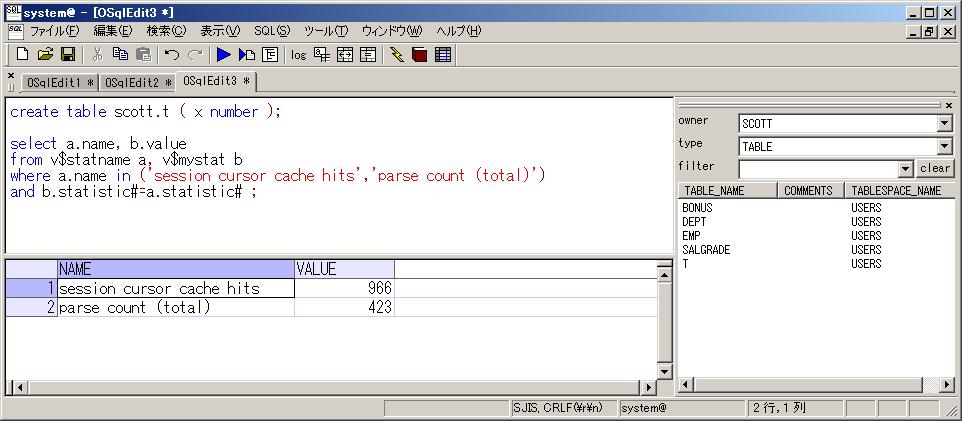Click the log toolbar button
Viewport: 962px width, 421px height.
click(298, 55)
